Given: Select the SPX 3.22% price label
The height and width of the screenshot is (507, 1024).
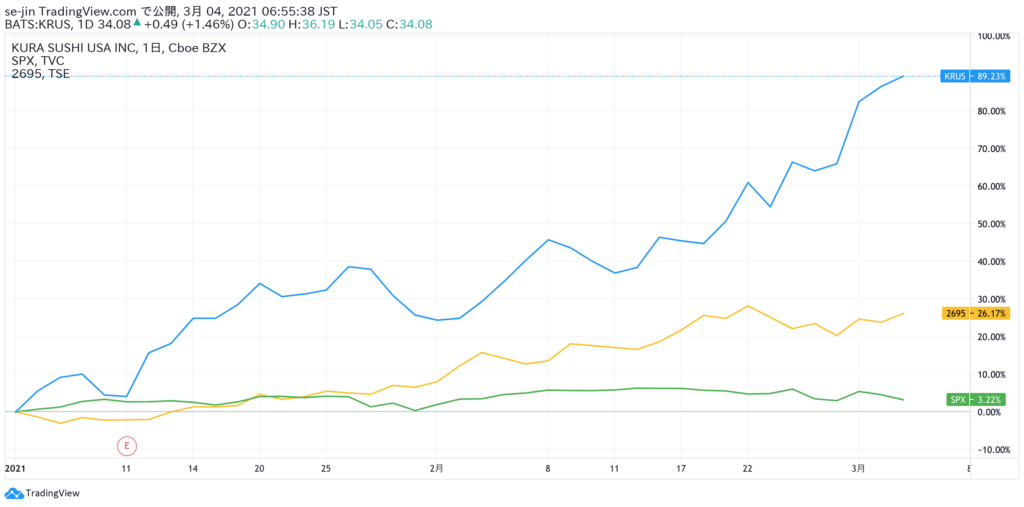Looking at the screenshot, I should click(x=976, y=399).
